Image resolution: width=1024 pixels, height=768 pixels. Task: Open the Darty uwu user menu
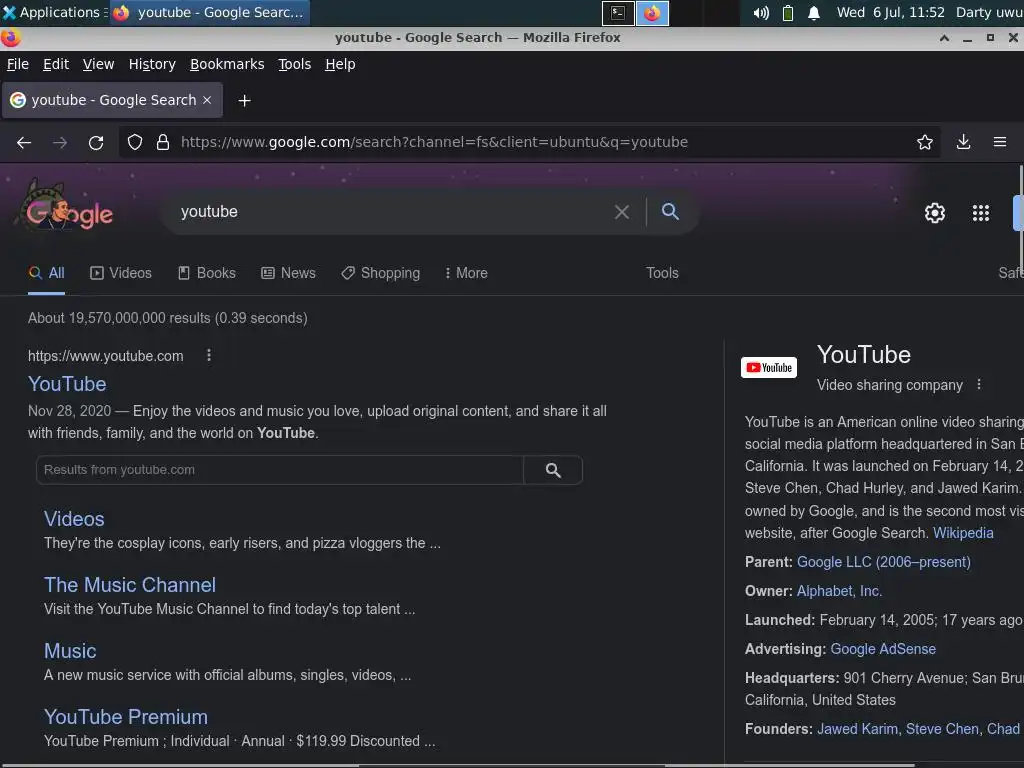pos(989,12)
